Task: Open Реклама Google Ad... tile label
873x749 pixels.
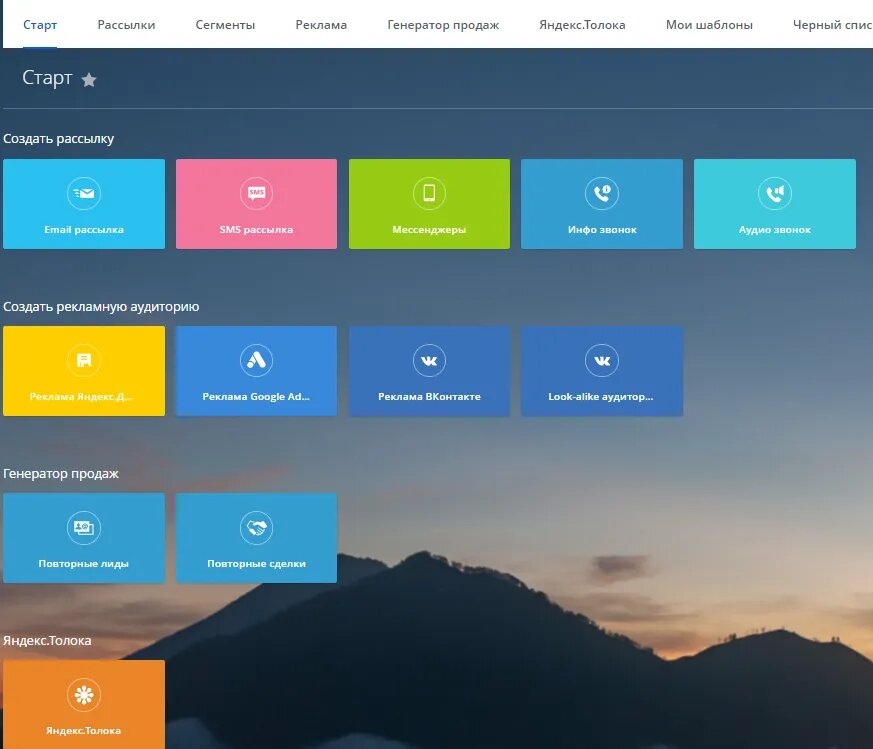Action: [x=256, y=396]
